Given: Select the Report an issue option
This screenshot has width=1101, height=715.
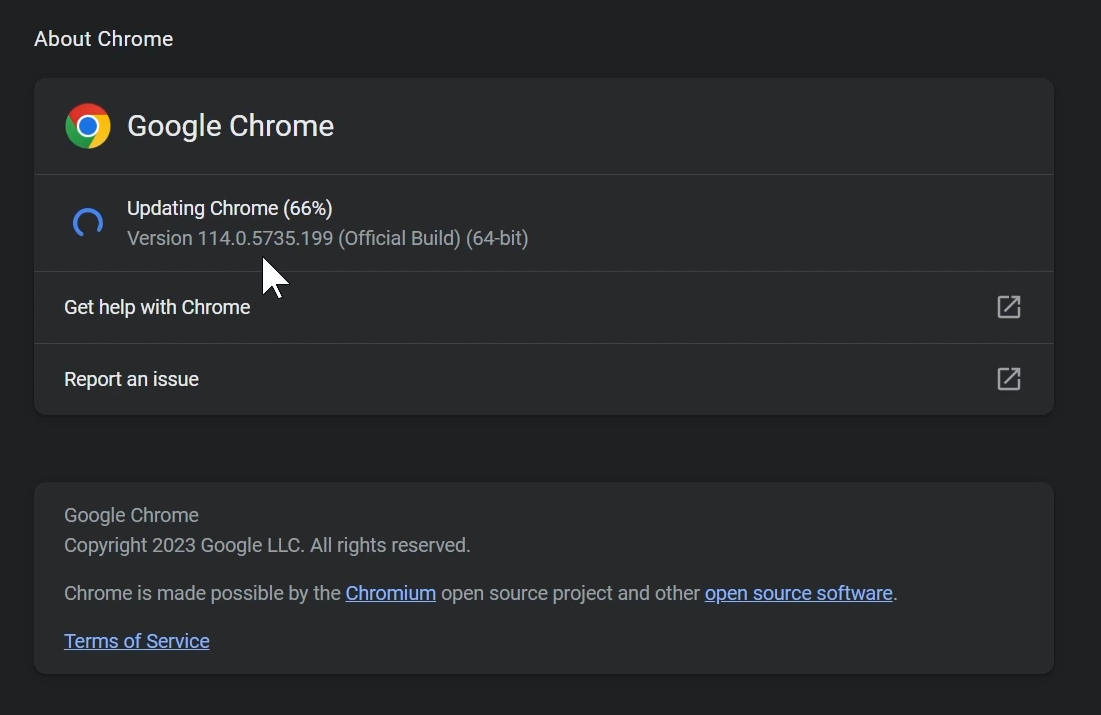Looking at the screenshot, I should tap(131, 379).
